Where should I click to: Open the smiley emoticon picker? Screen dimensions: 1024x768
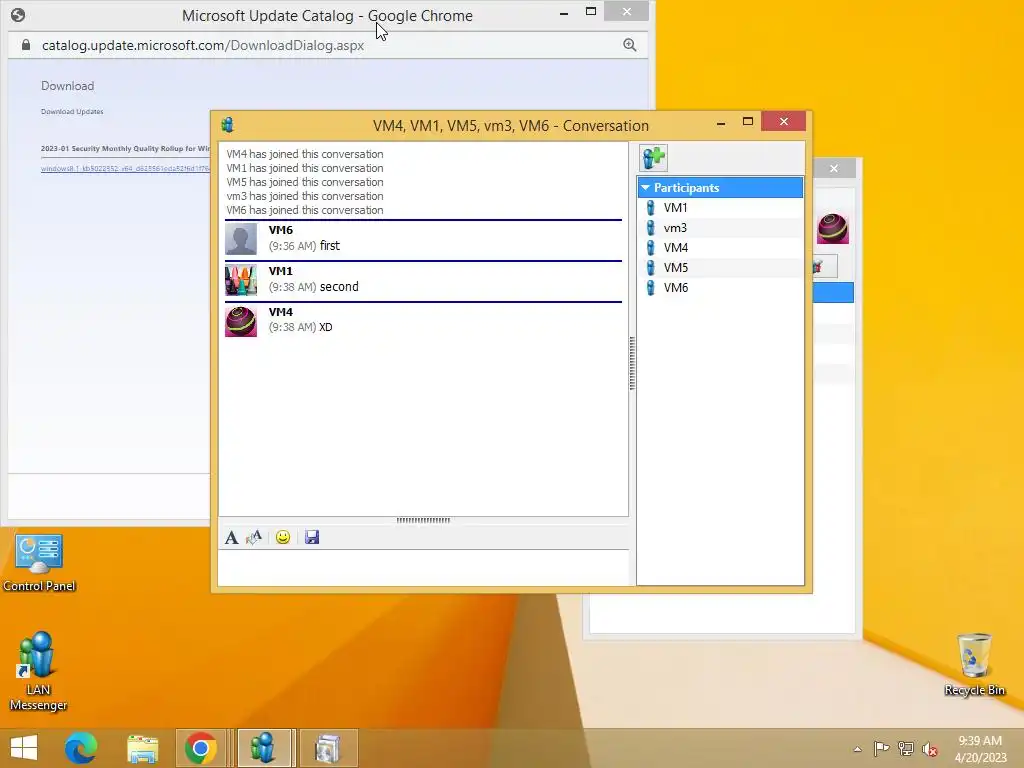(283, 537)
